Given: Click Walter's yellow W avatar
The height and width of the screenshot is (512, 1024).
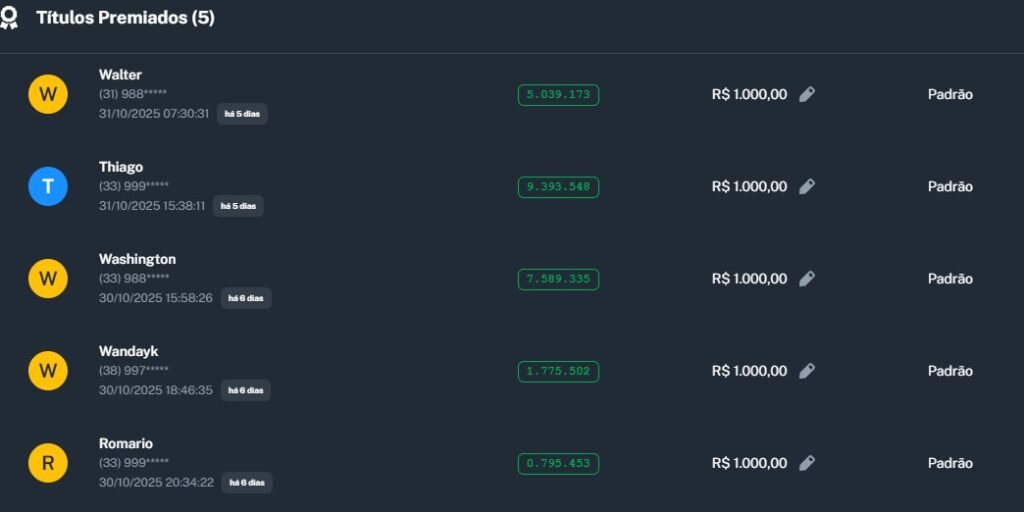Looking at the screenshot, I should [47, 94].
